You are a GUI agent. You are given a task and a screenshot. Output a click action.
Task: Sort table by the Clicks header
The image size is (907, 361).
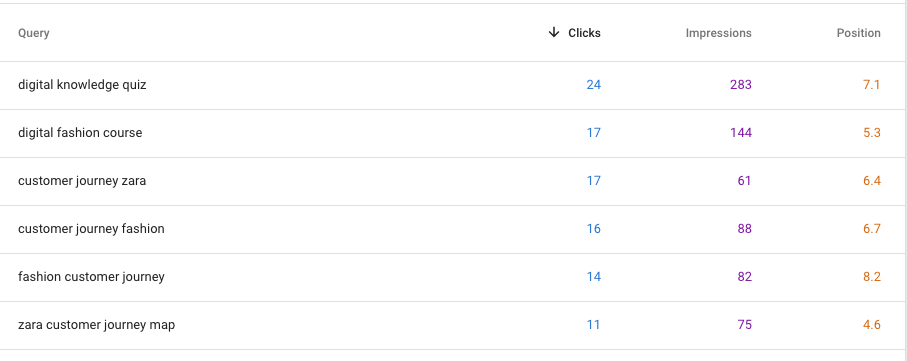tap(584, 33)
